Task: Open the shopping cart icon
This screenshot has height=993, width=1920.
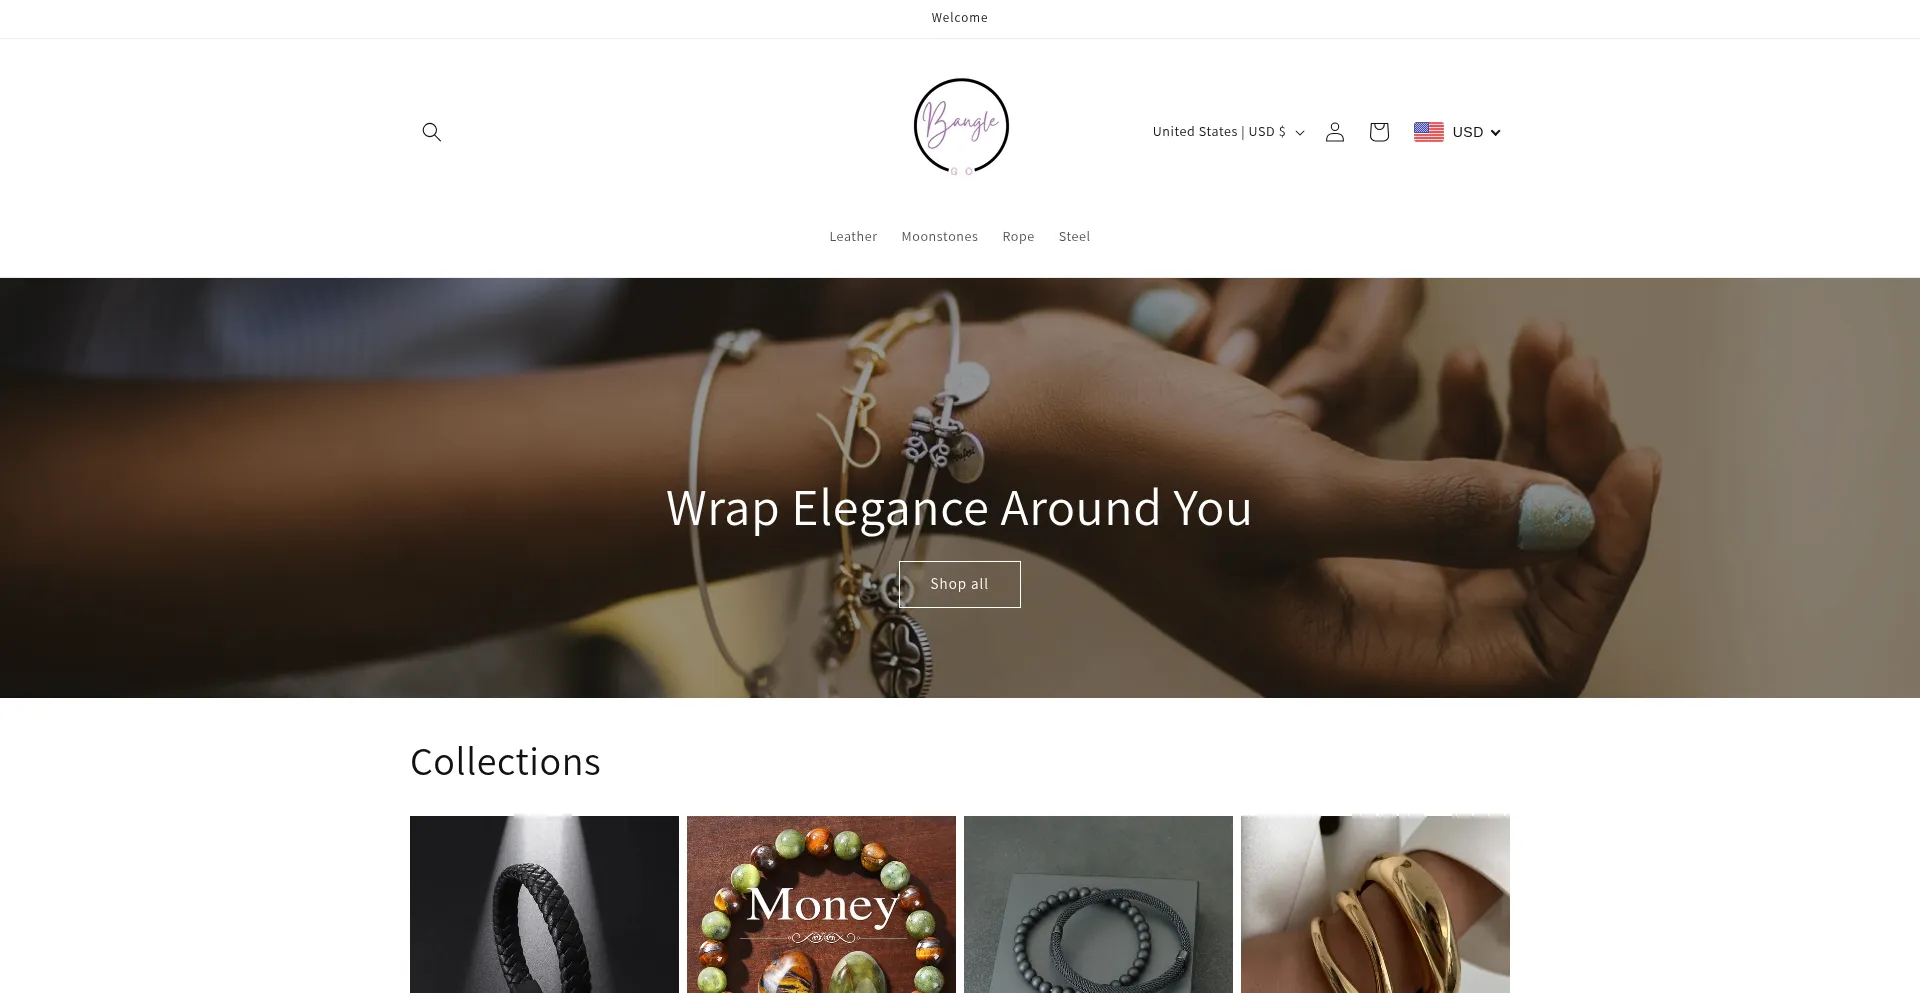Action: coord(1379,132)
